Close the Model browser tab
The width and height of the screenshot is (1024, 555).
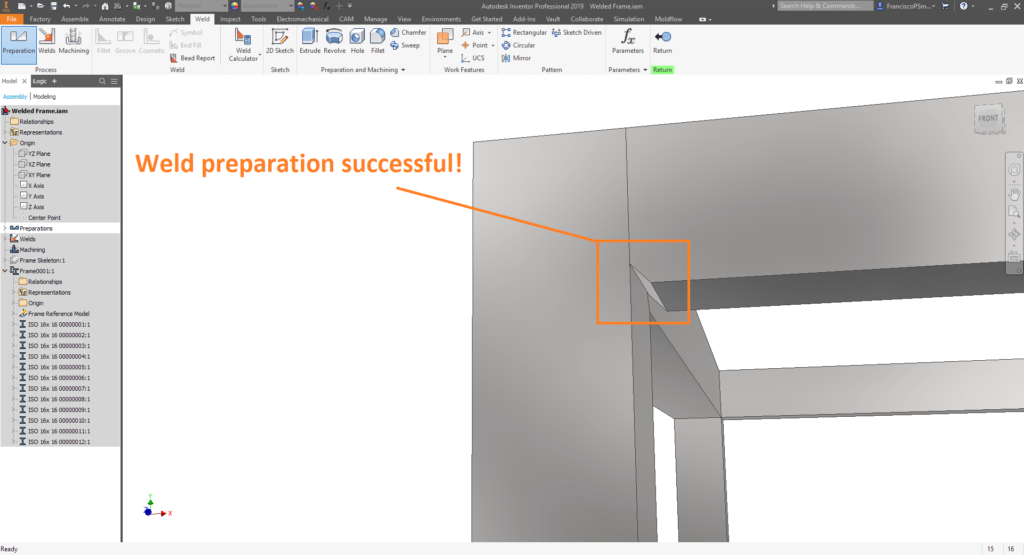(24, 81)
